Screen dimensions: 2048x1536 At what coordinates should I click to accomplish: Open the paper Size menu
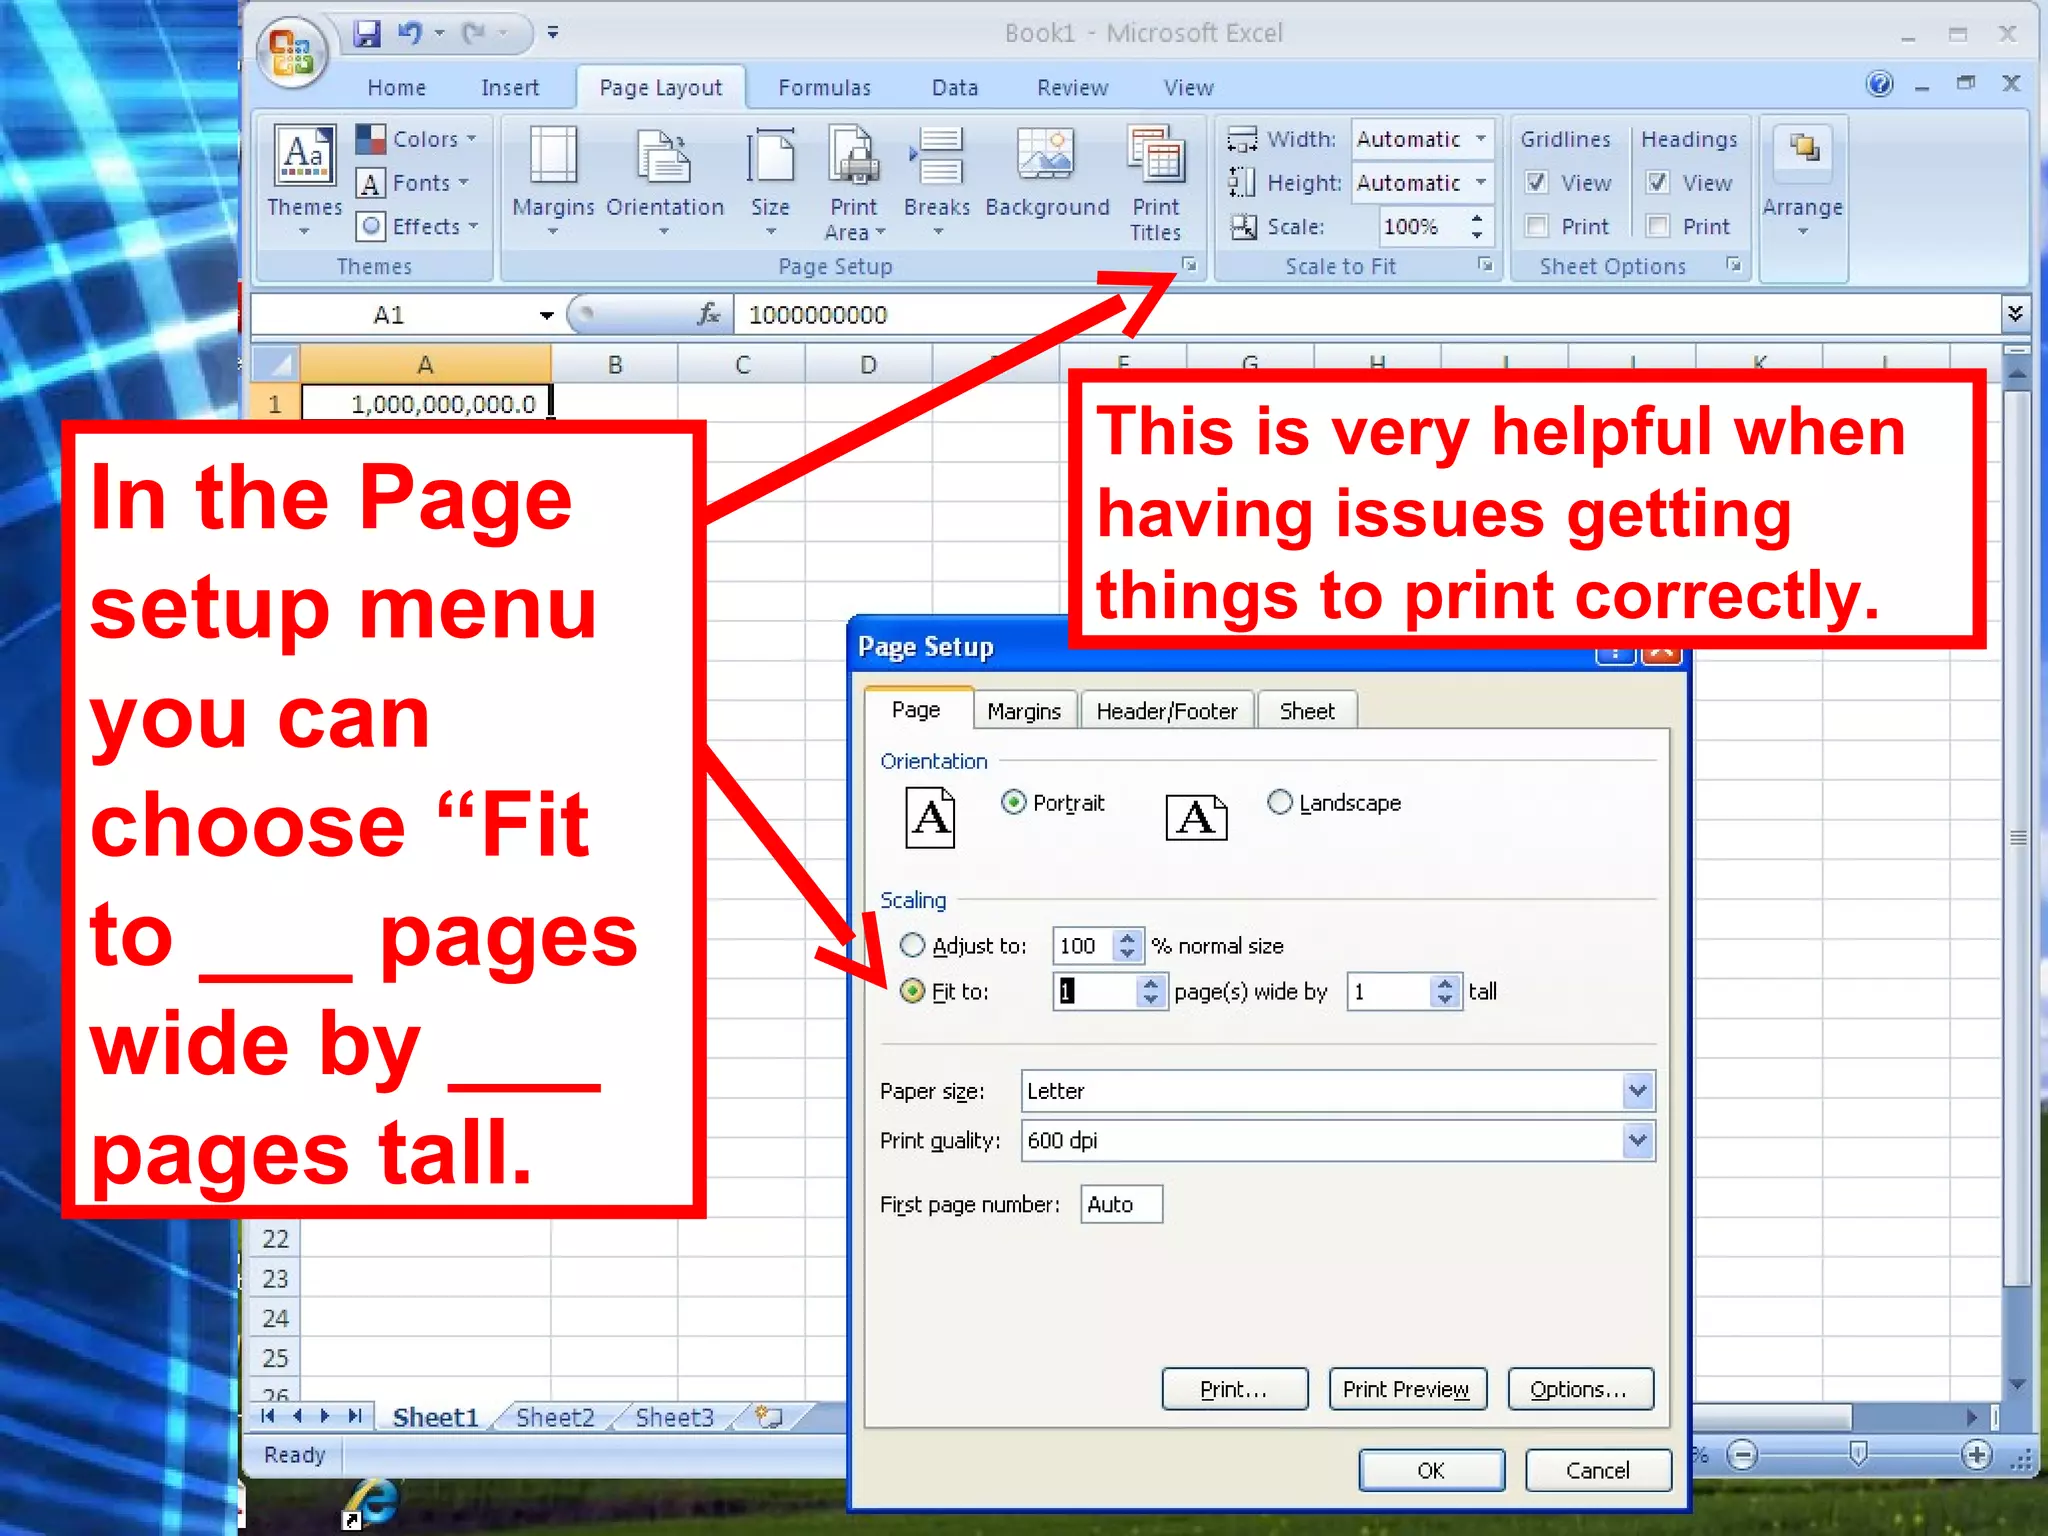pyautogui.click(x=770, y=182)
